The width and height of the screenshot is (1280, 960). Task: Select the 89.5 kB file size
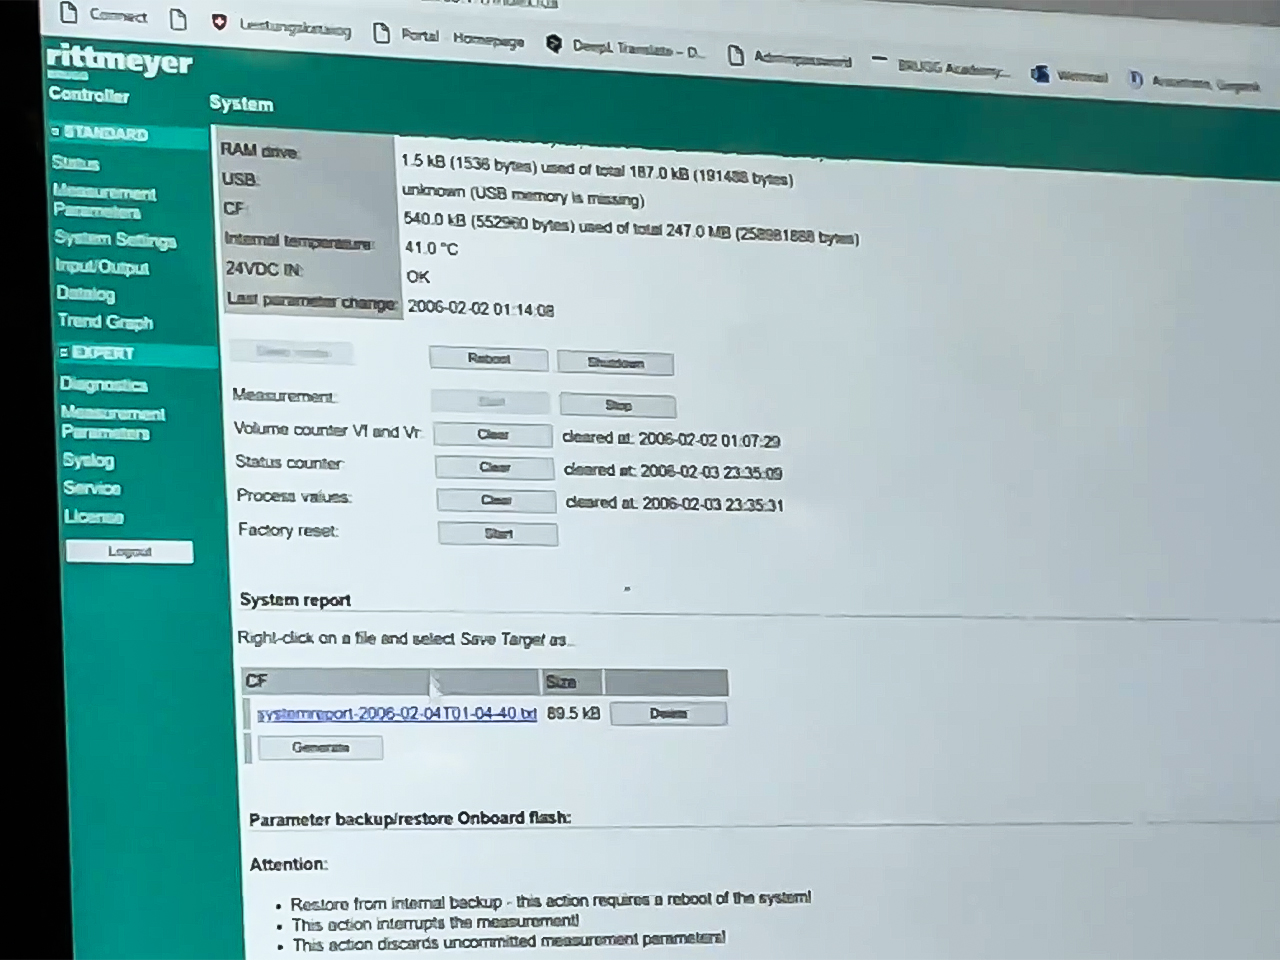(573, 713)
